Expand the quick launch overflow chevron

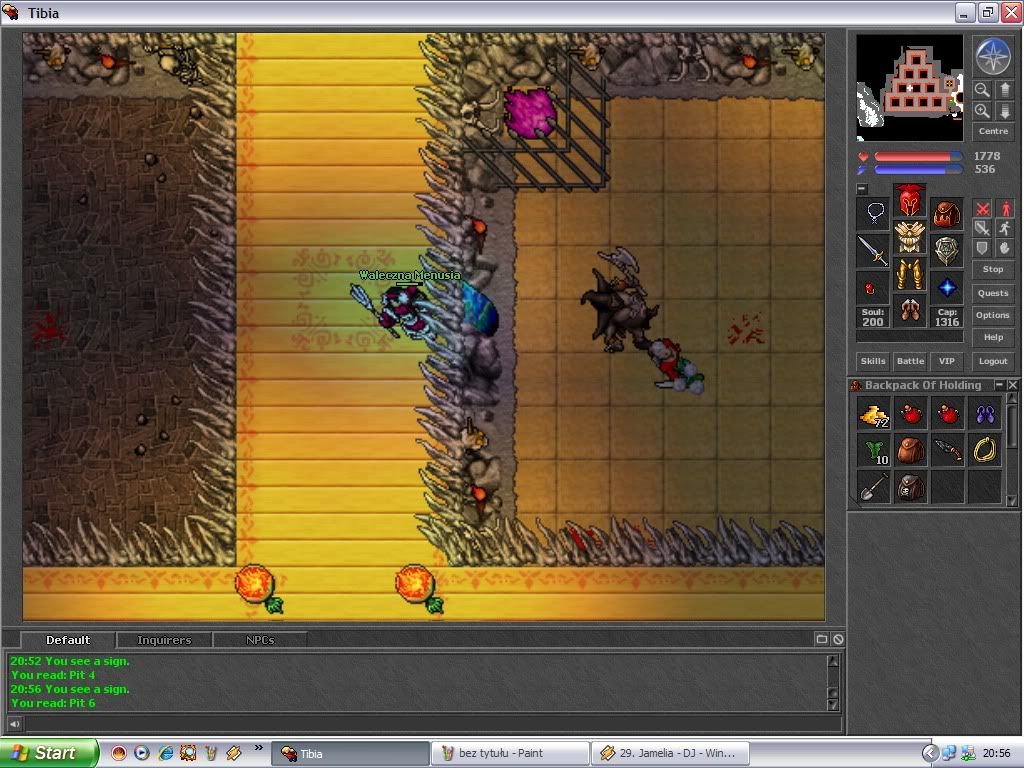click(x=259, y=748)
